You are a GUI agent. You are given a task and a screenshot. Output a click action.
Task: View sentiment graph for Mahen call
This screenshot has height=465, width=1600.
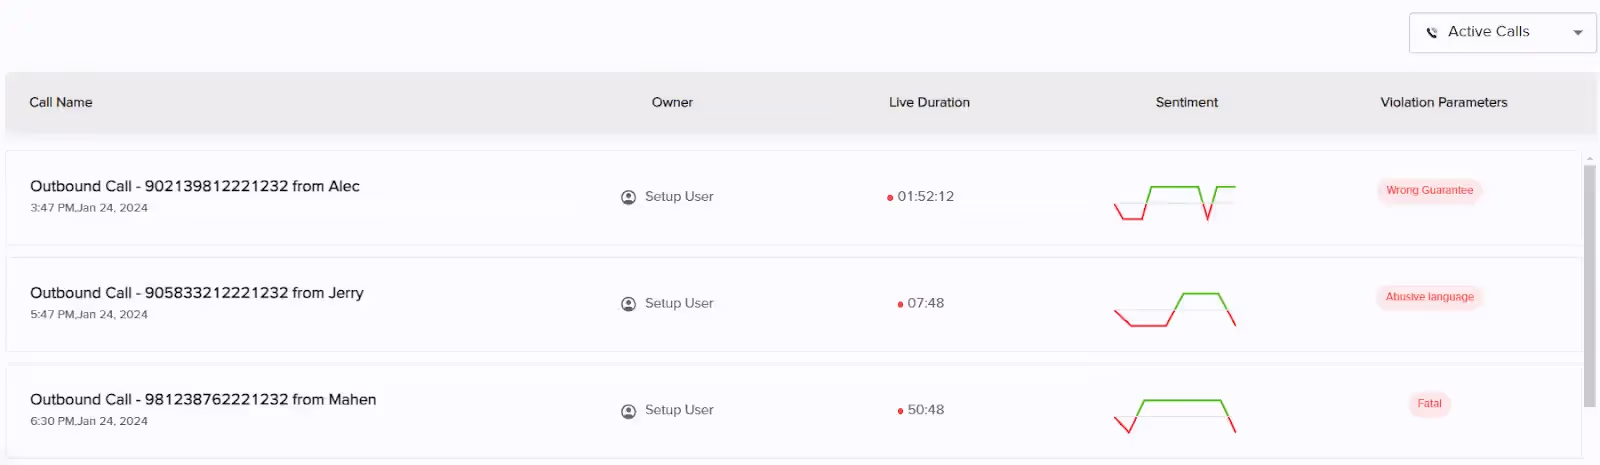[x=1175, y=416]
